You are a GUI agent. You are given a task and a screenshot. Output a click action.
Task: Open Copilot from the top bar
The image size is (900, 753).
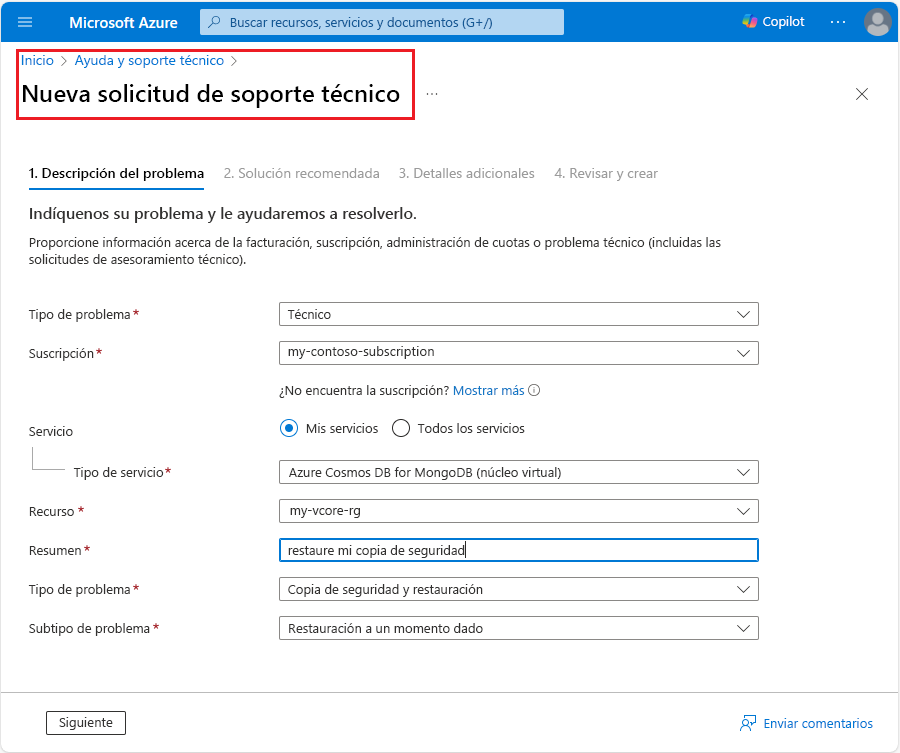click(x=772, y=21)
